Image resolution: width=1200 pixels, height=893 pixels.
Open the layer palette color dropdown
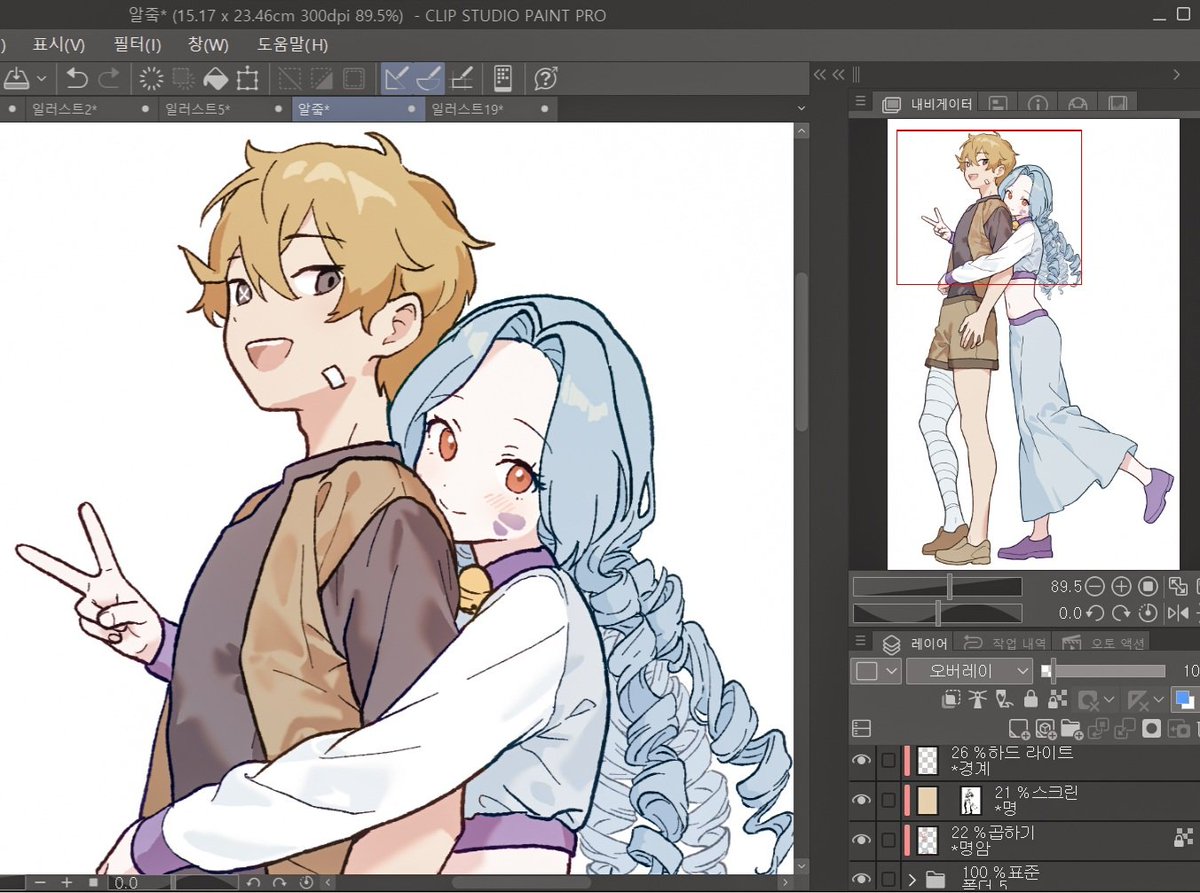click(x=876, y=671)
